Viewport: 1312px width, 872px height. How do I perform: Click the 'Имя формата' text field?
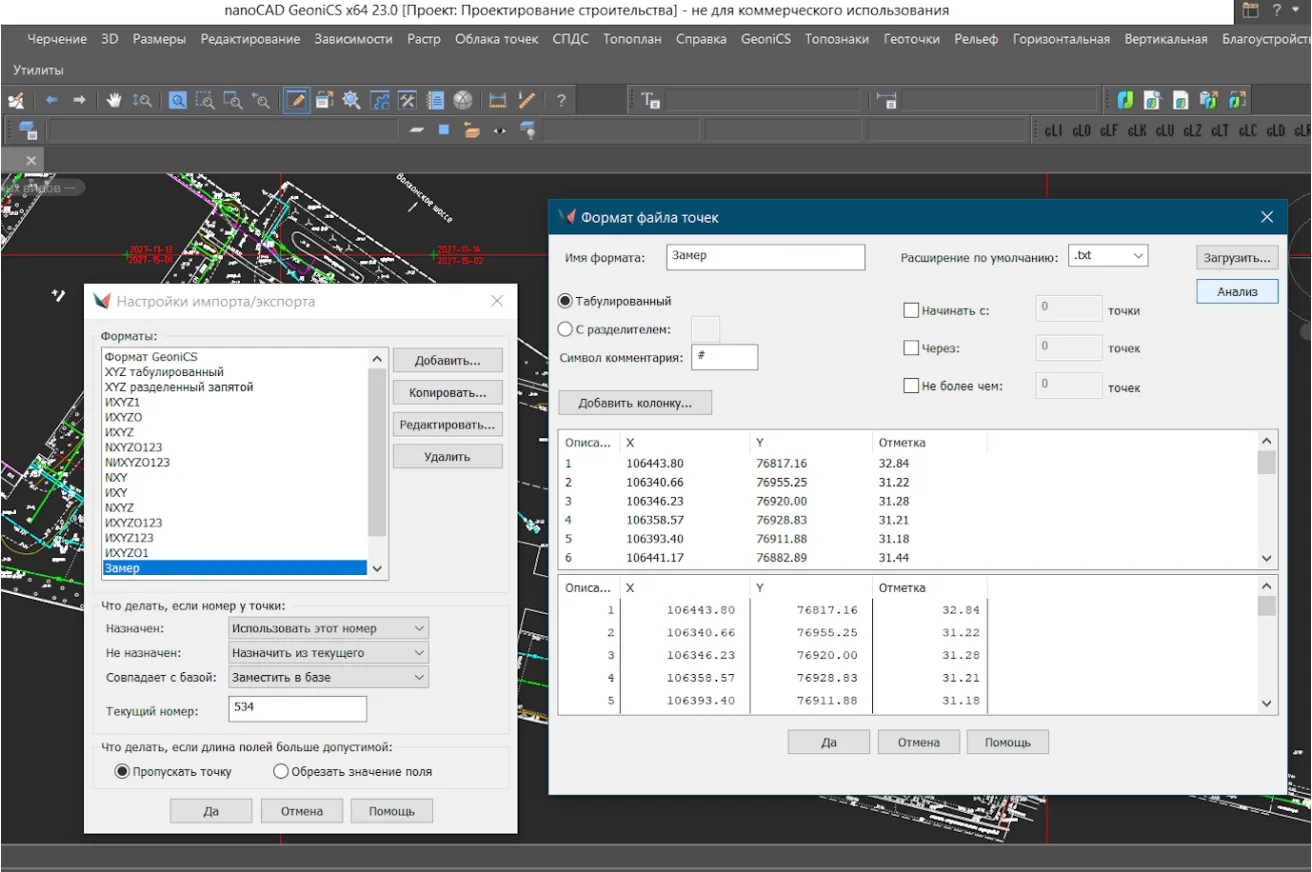point(765,257)
